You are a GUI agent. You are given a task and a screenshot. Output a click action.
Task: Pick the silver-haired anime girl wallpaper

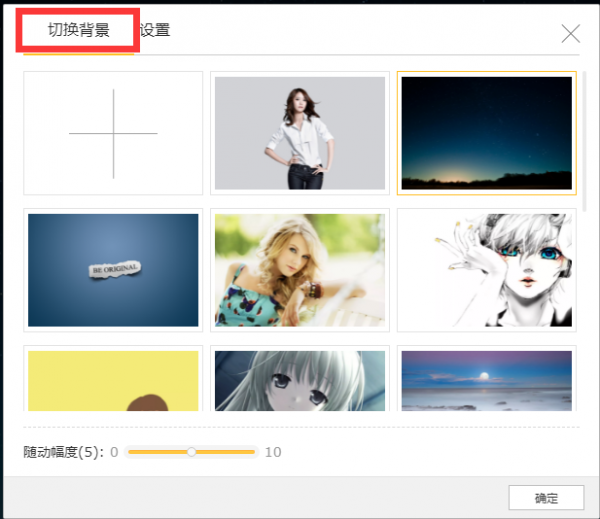click(300, 380)
